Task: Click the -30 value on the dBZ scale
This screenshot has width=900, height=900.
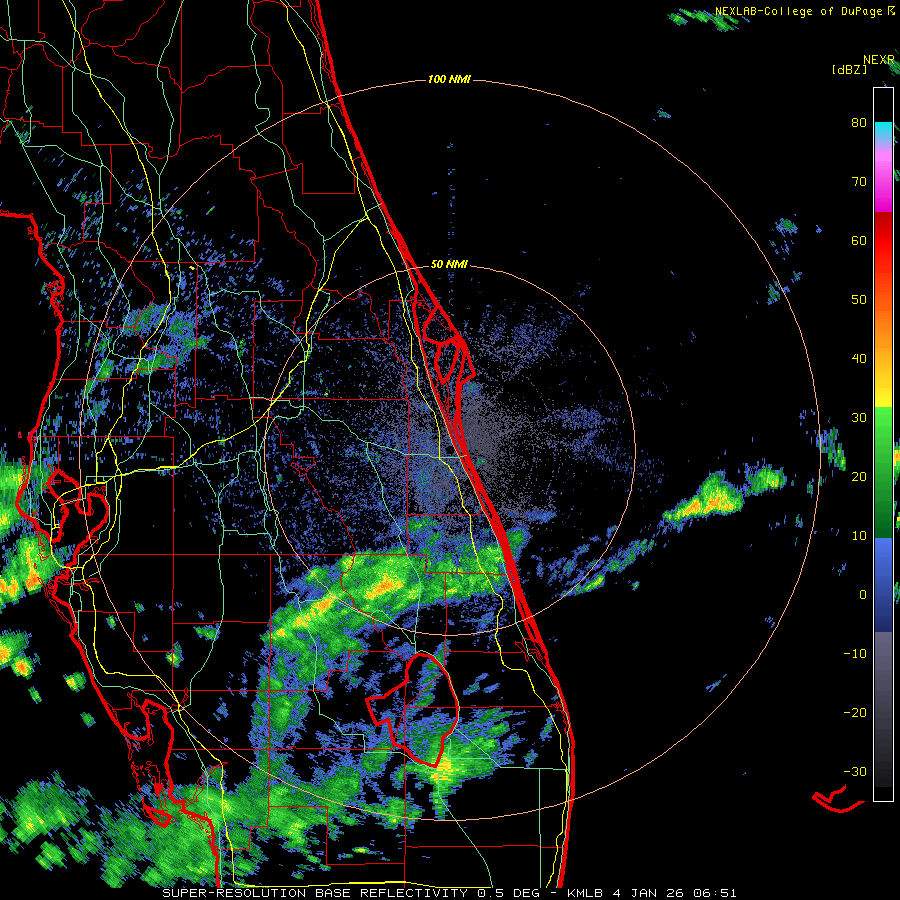Action: pyautogui.click(x=855, y=771)
